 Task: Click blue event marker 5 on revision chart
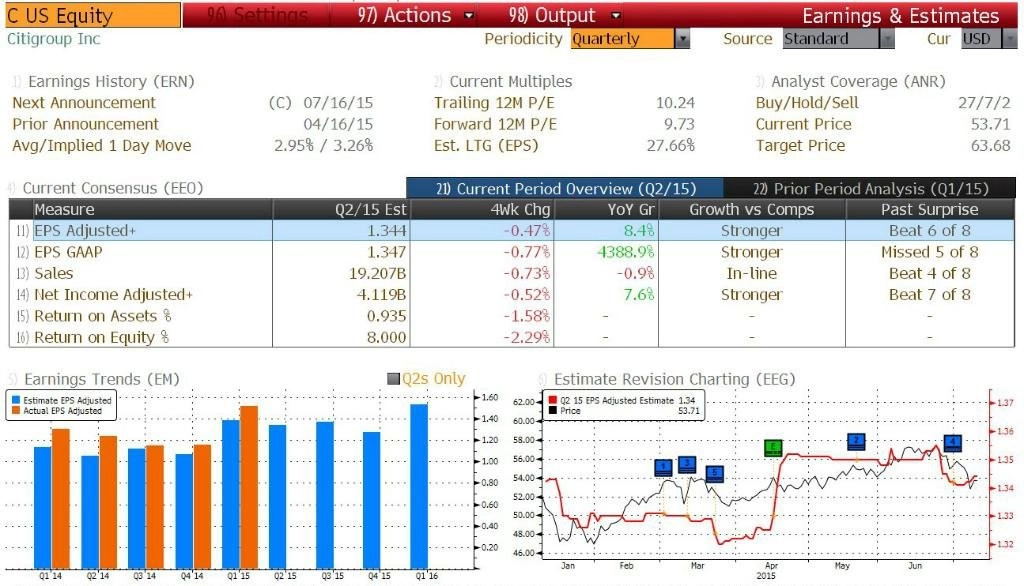click(x=715, y=473)
